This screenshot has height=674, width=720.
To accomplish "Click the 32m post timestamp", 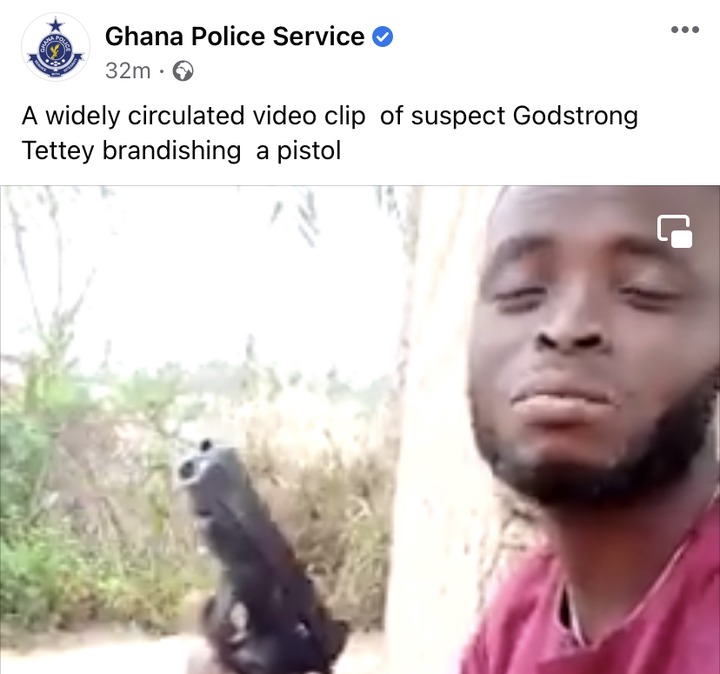I will pyautogui.click(x=128, y=71).
